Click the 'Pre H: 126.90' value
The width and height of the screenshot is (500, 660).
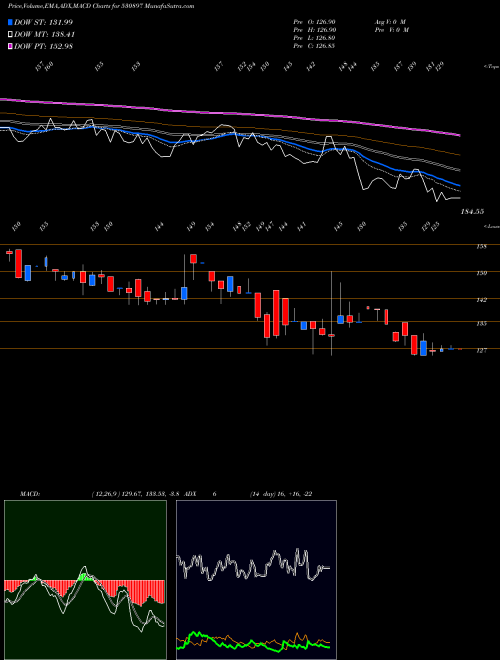314,30
